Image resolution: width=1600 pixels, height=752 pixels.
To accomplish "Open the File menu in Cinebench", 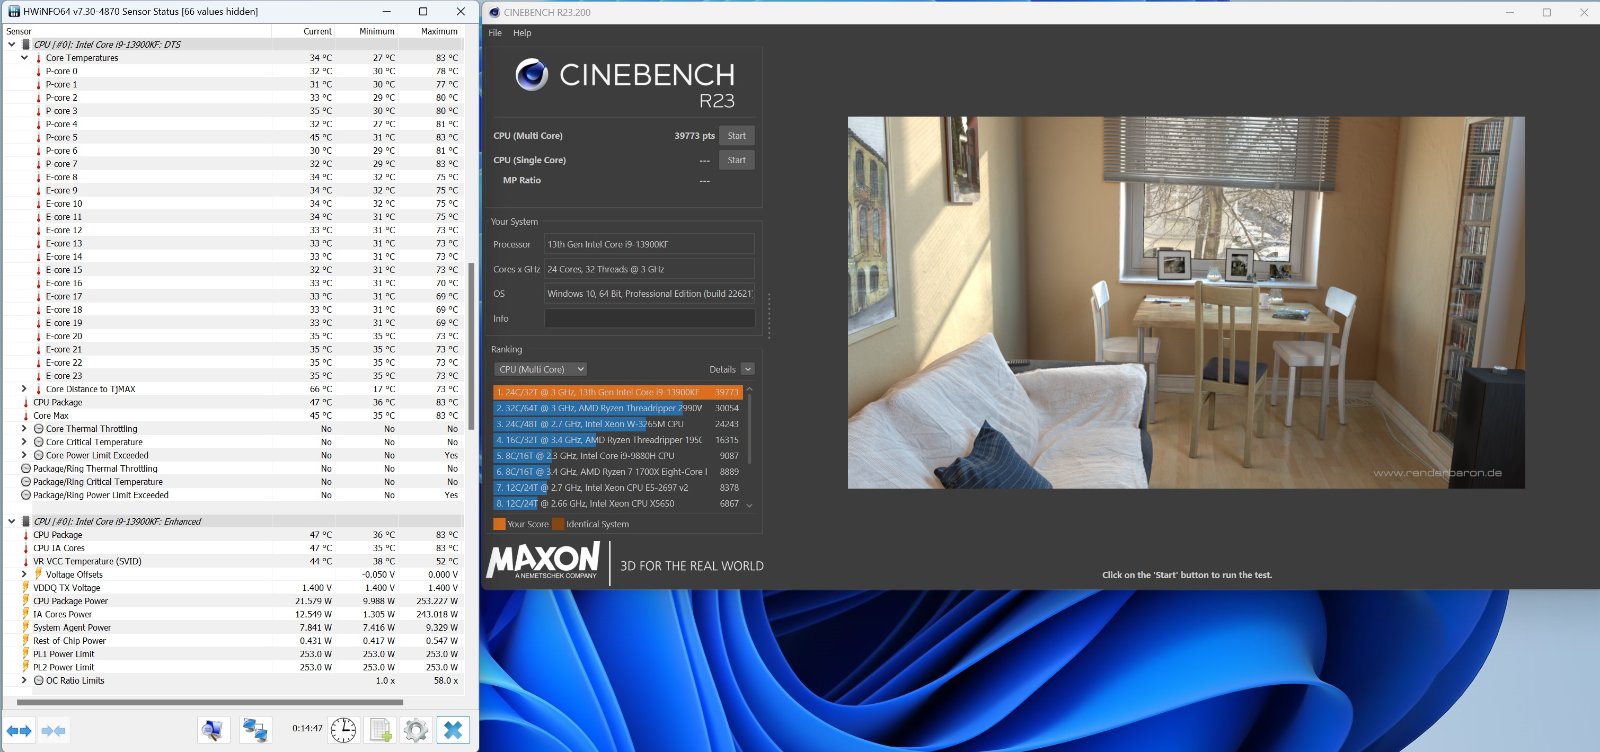I will pos(495,33).
